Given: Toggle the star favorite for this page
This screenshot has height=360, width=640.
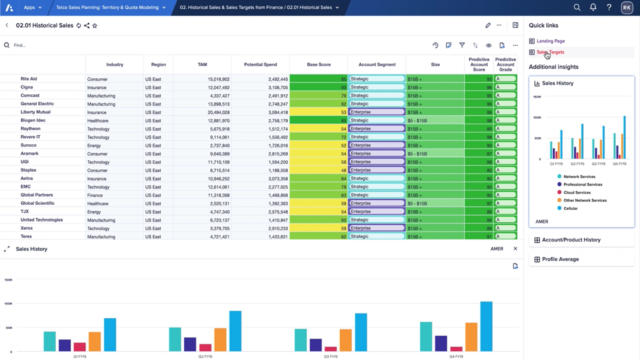Looking at the screenshot, I should [x=95, y=25].
